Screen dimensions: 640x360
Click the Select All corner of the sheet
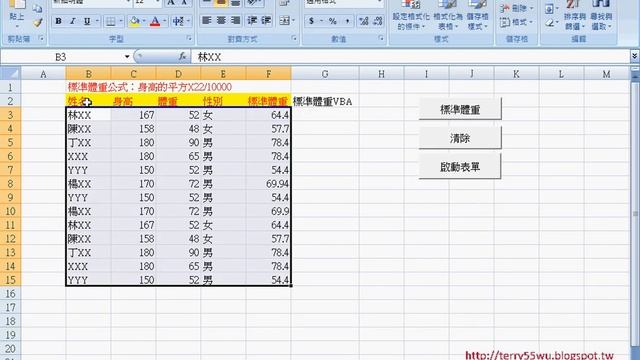tap(11, 73)
